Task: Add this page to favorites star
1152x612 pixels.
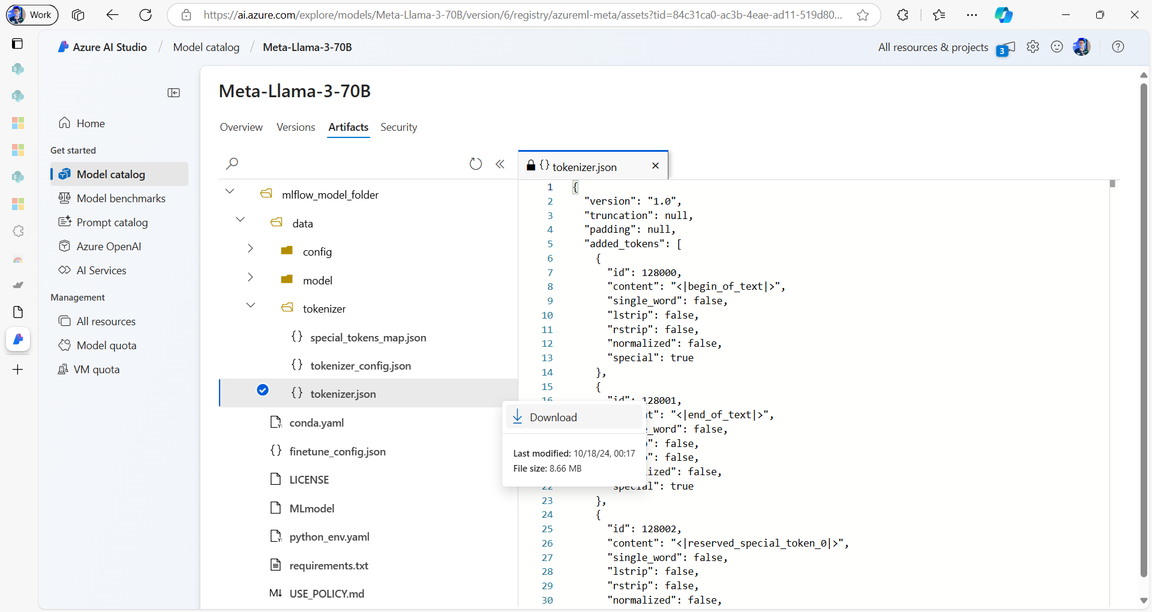Action: [863, 15]
